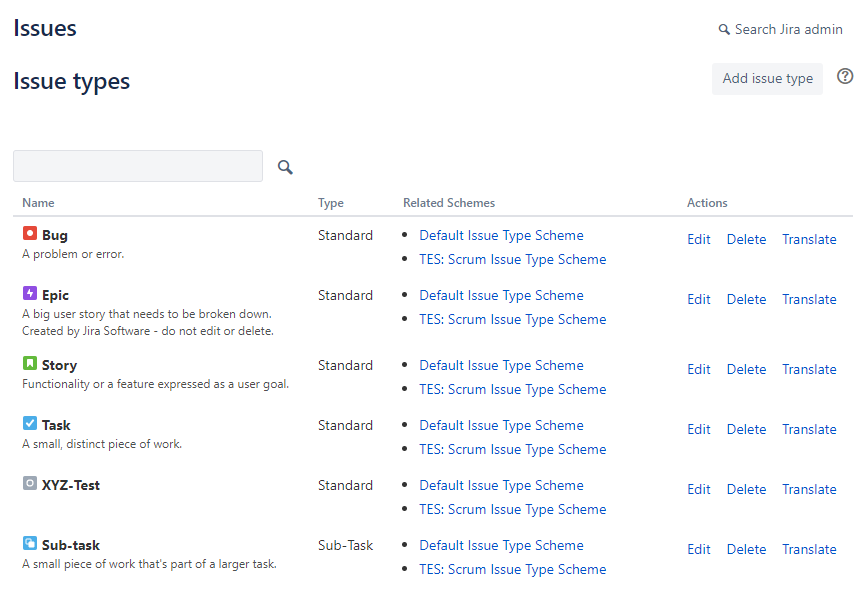Click 'A small, distinct piece of work.' description
This screenshot has height=604, width=858.
102,444
